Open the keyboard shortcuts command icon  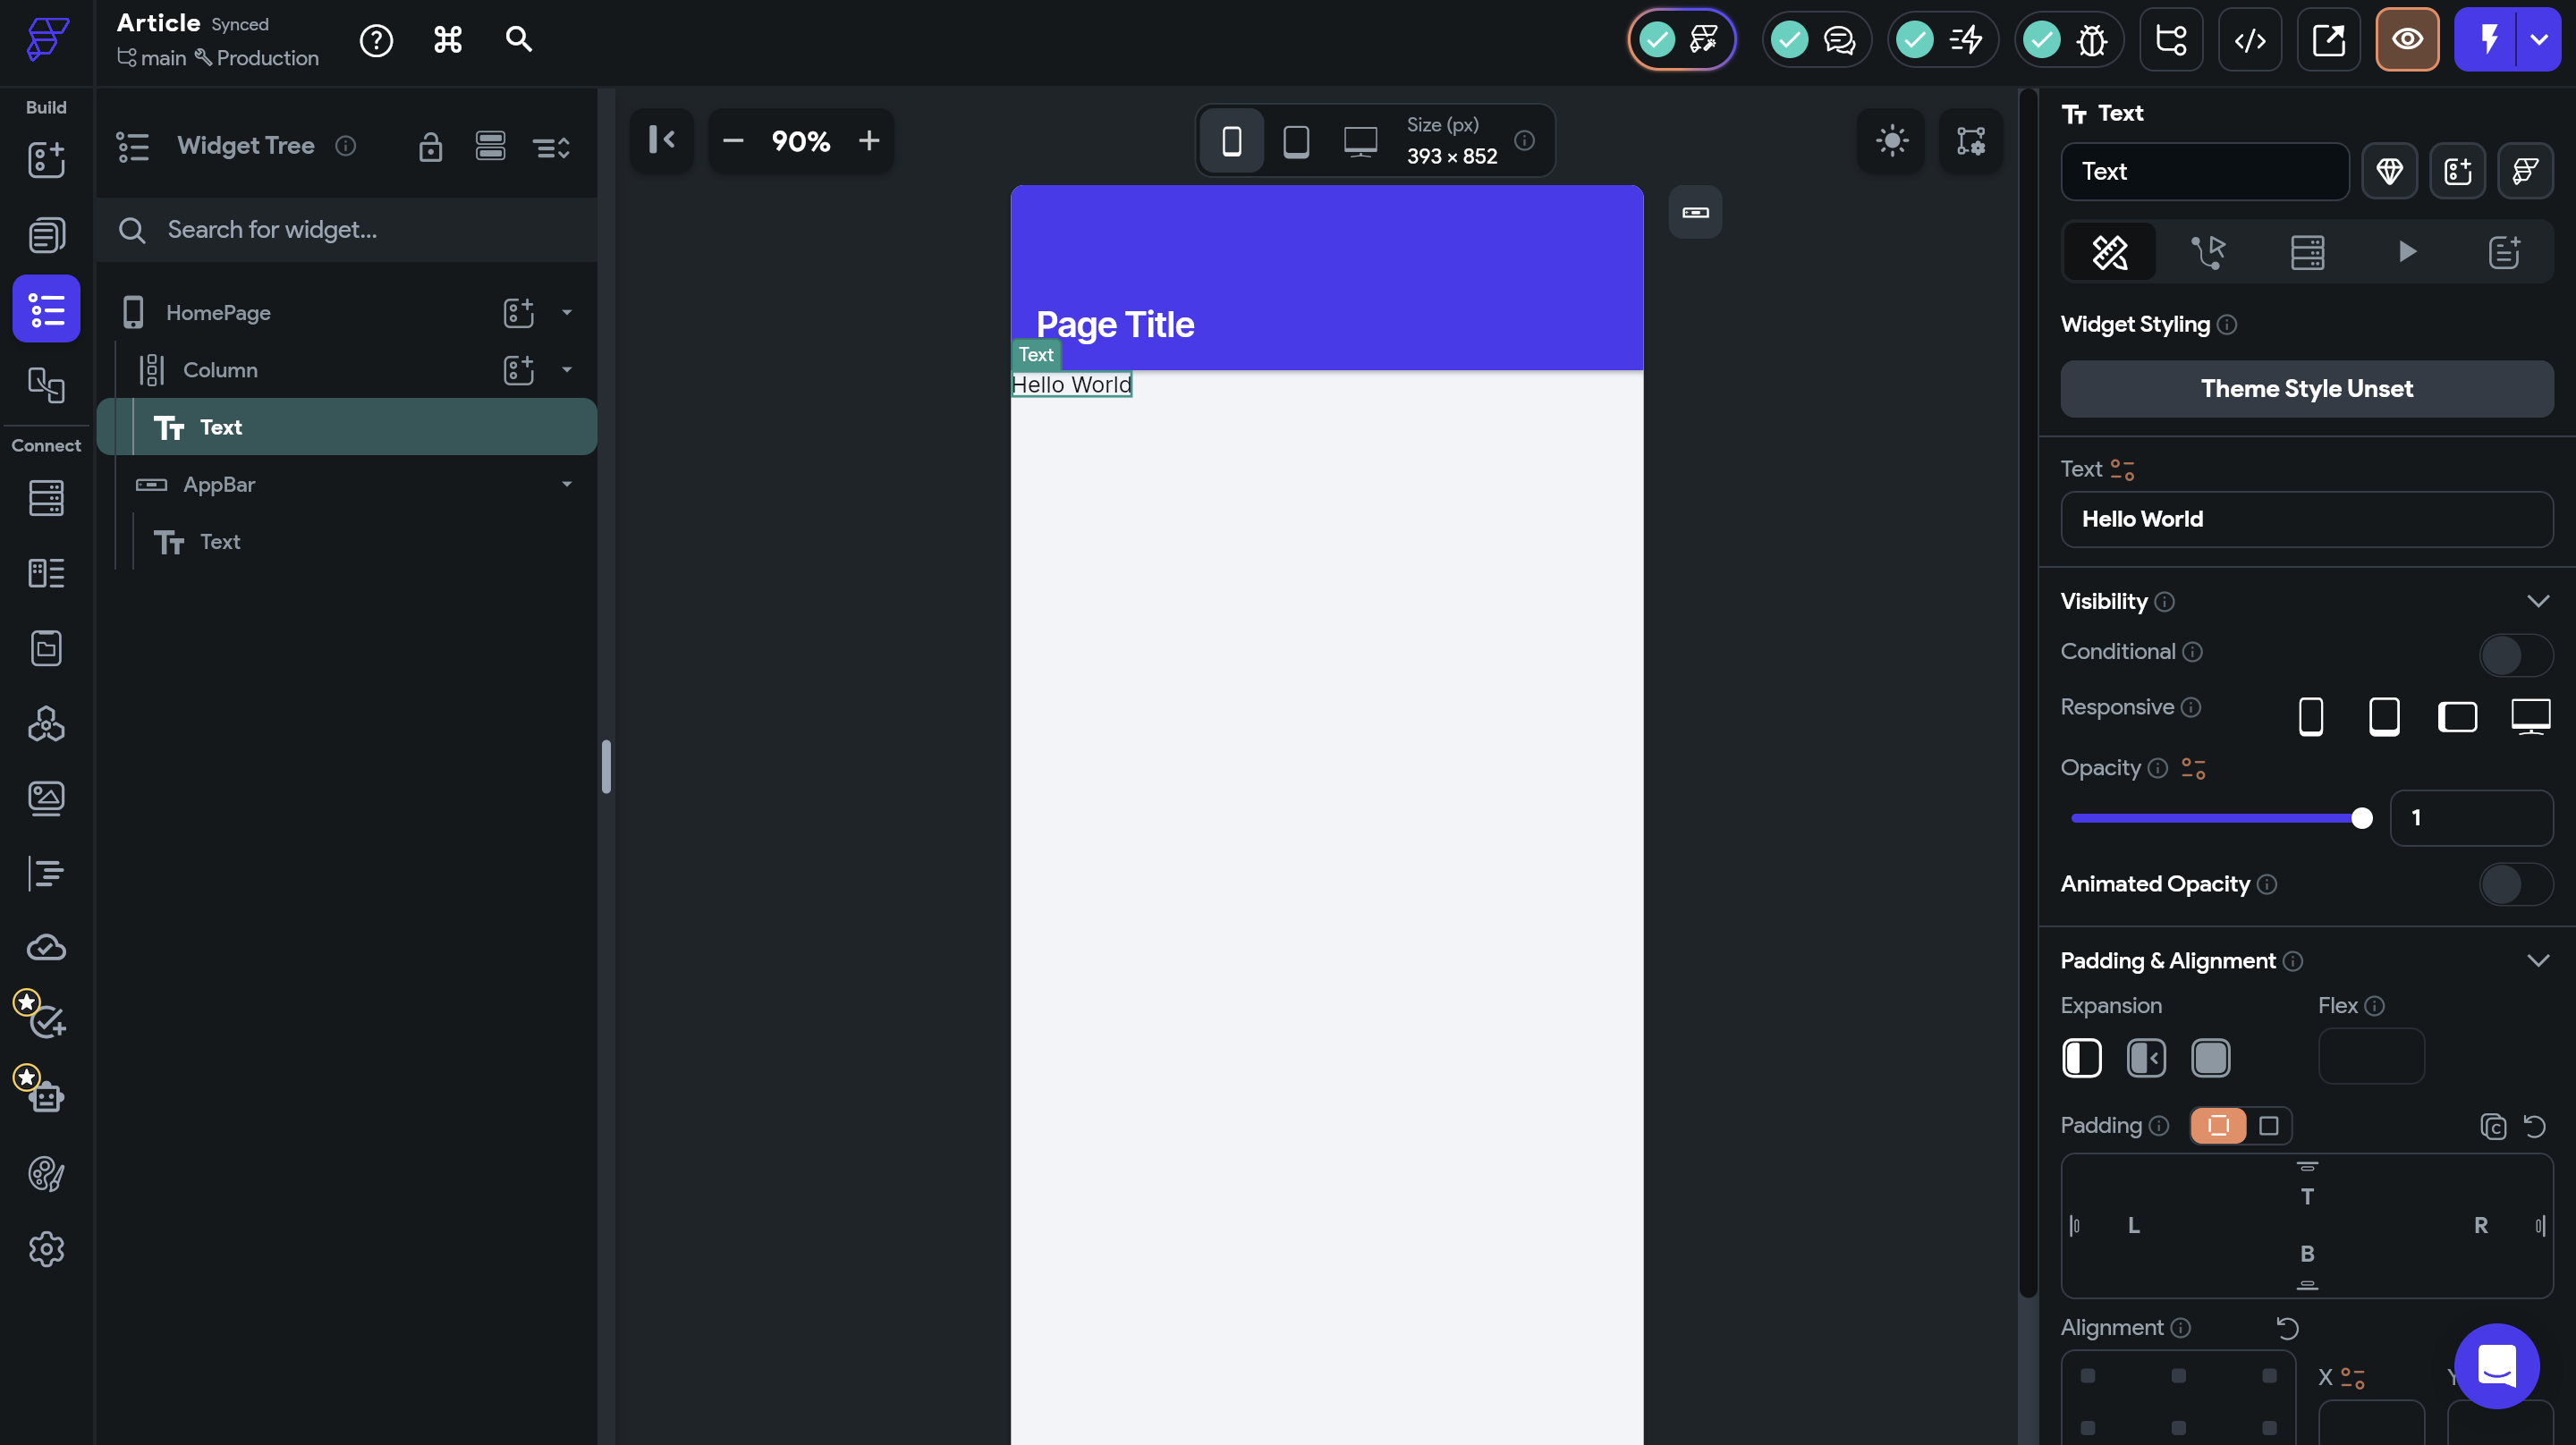click(x=447, y=40)
